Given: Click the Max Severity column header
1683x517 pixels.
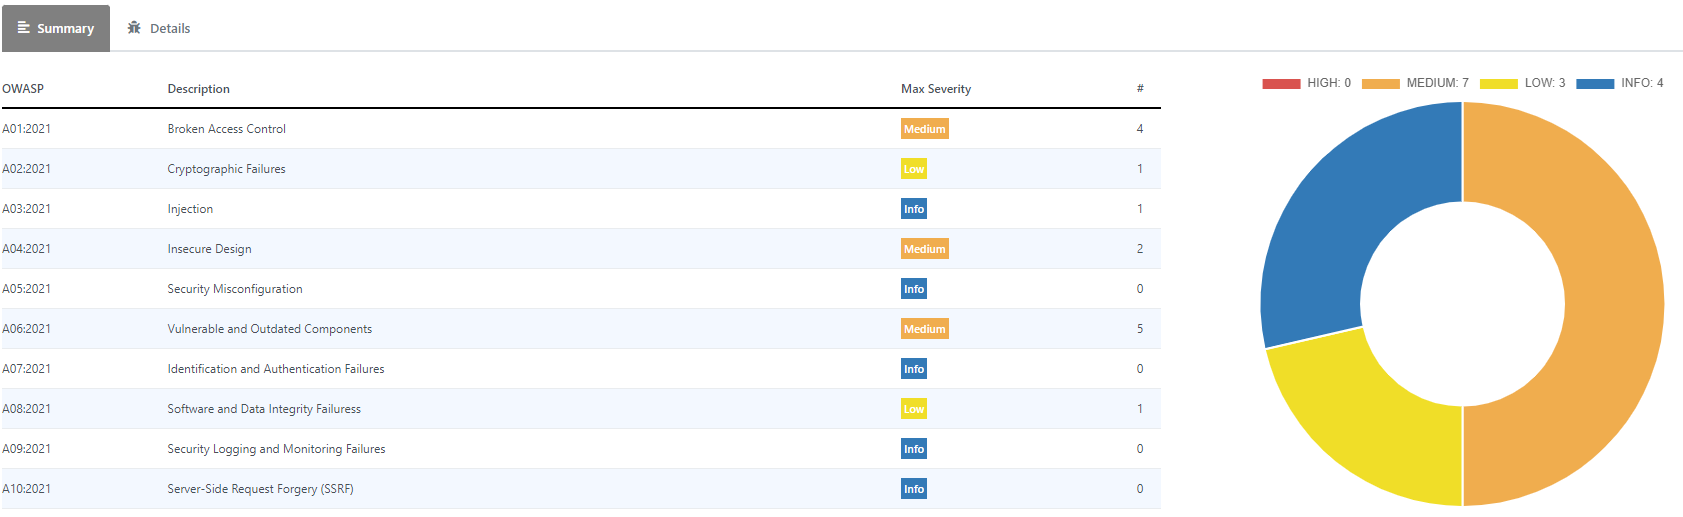Looking at the screenshot, I should click(x=935, y=89).
